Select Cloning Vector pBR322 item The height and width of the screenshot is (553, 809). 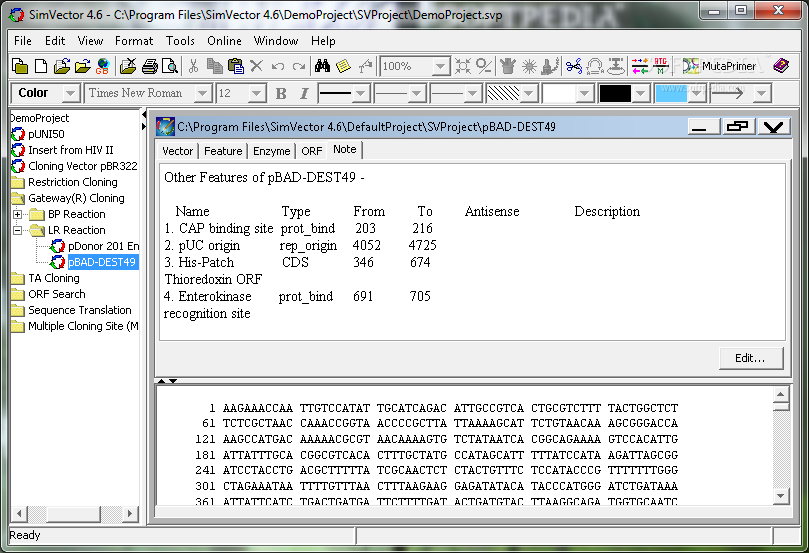click(83, 166)
